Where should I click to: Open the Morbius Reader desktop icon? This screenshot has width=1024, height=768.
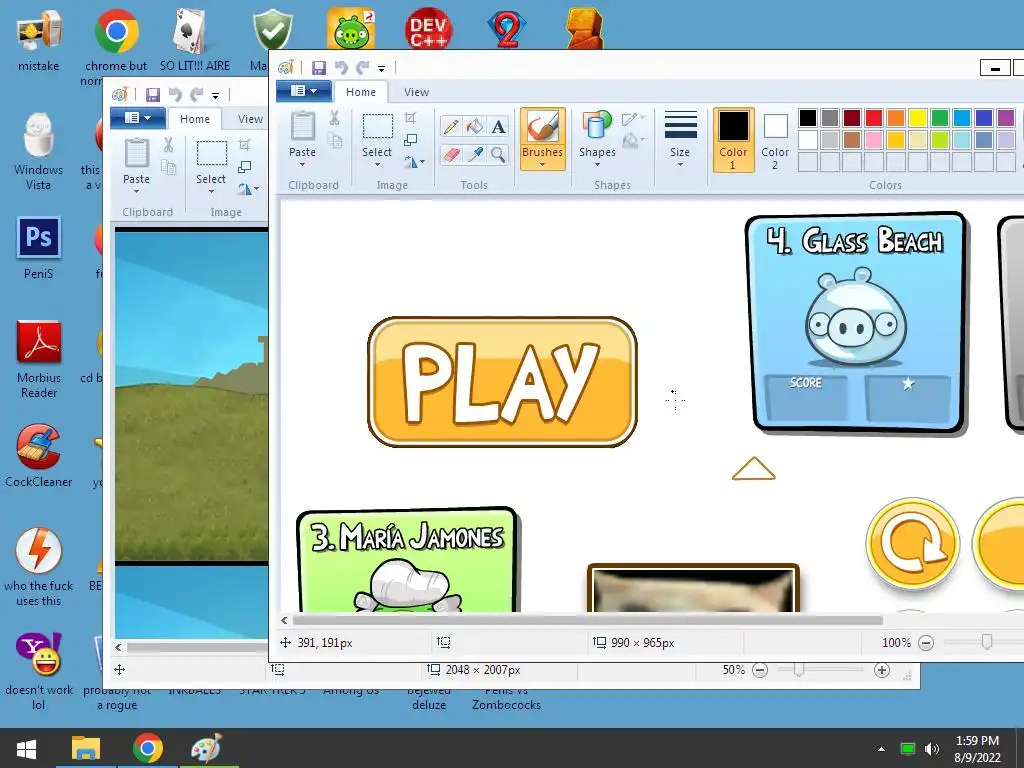[x=39, y=342]
